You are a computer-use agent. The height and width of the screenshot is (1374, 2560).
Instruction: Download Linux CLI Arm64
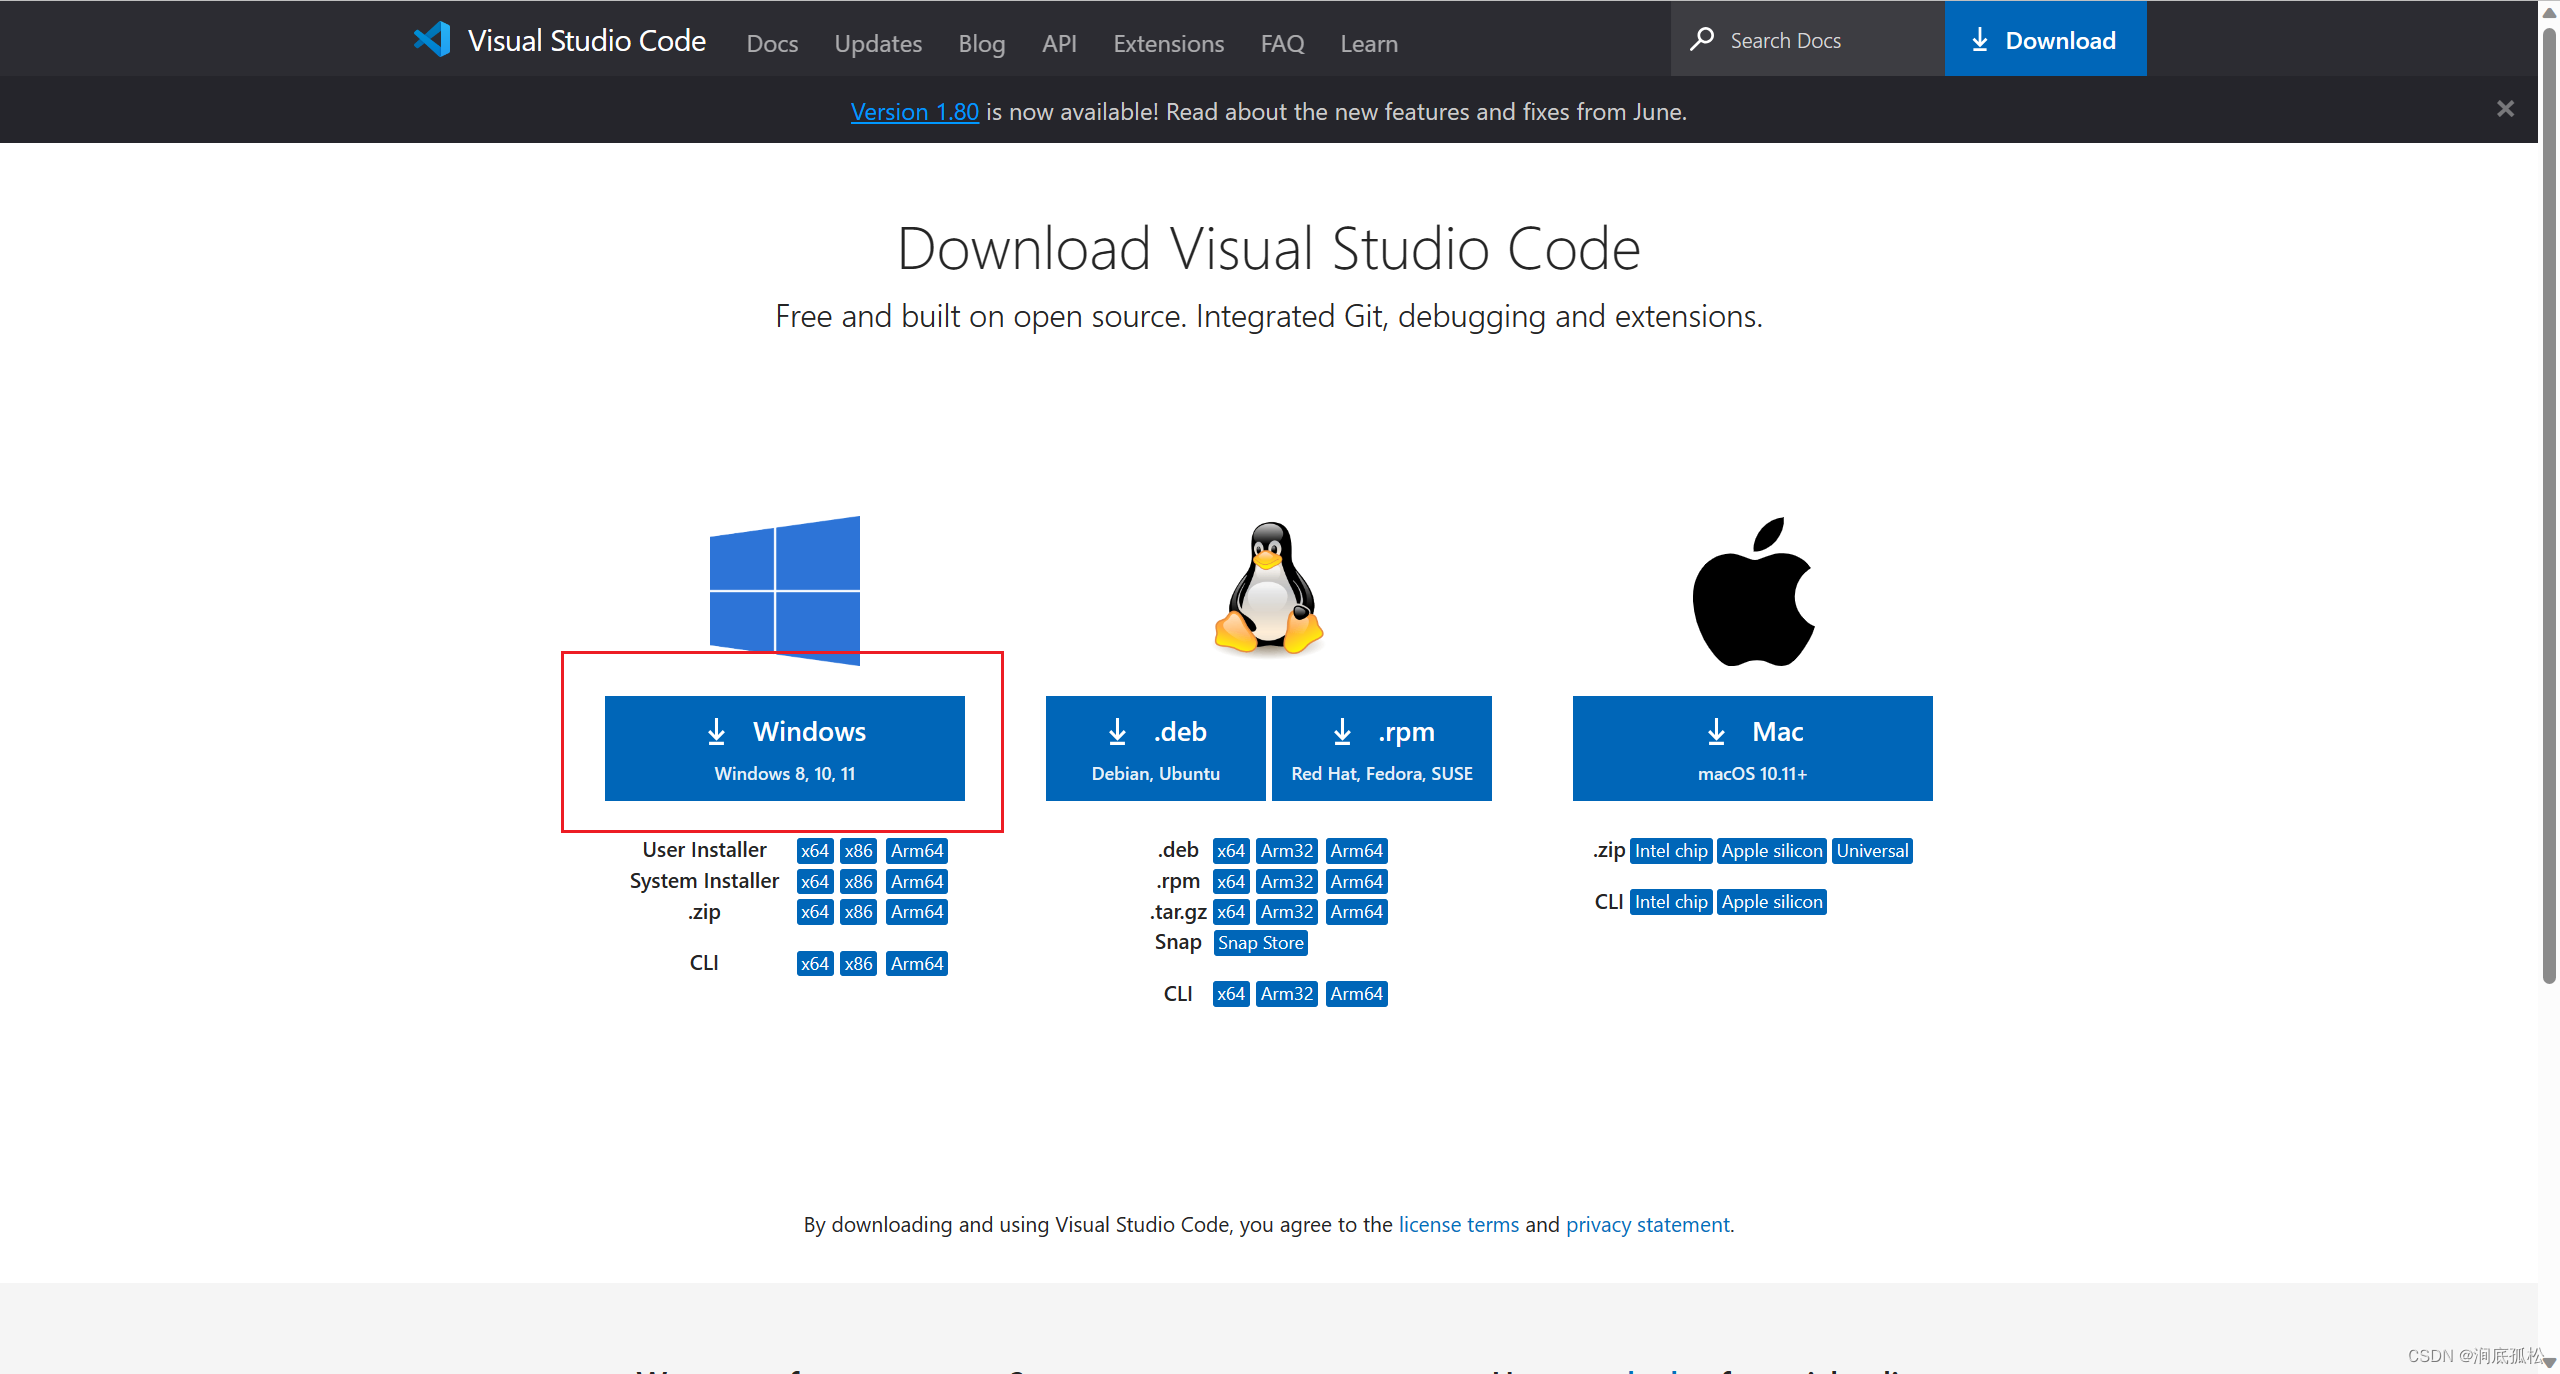pyautogui.click(x=1357, y=994)
